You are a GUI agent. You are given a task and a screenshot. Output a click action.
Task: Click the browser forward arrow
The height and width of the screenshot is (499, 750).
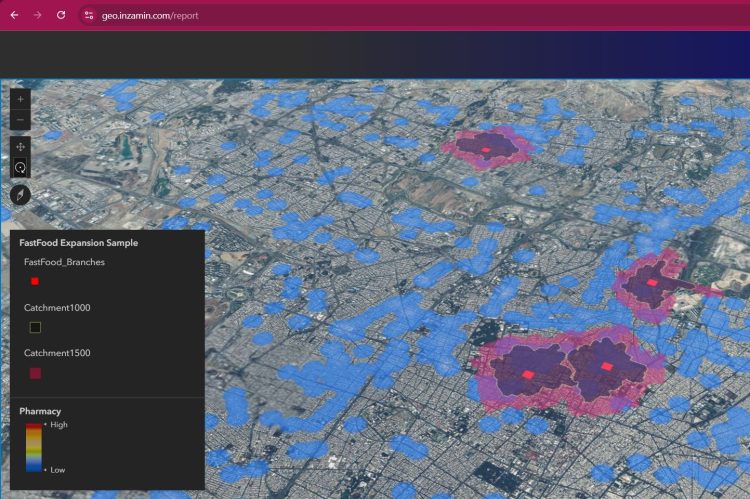point(37,15)
